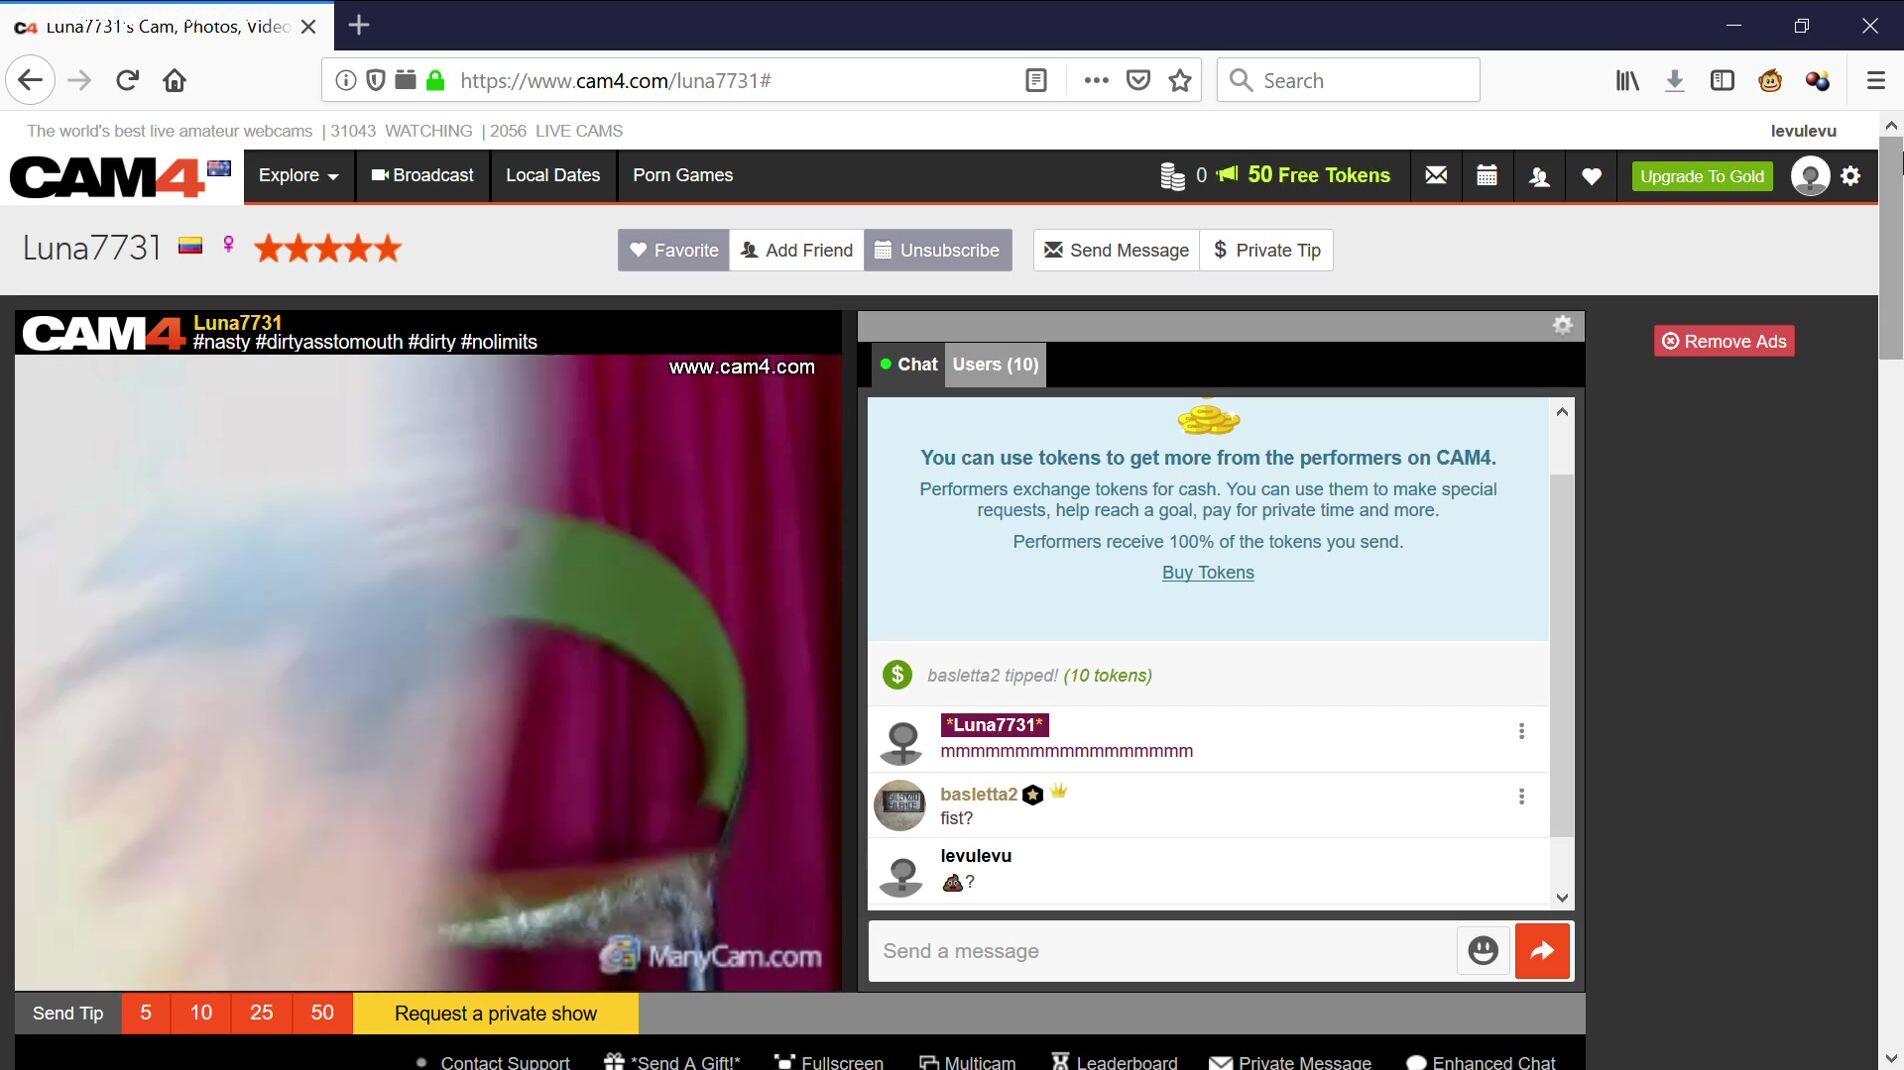1904x1070 pixels.
Task: Toggle the Unsubscribe button
Action: click(938, 250)
